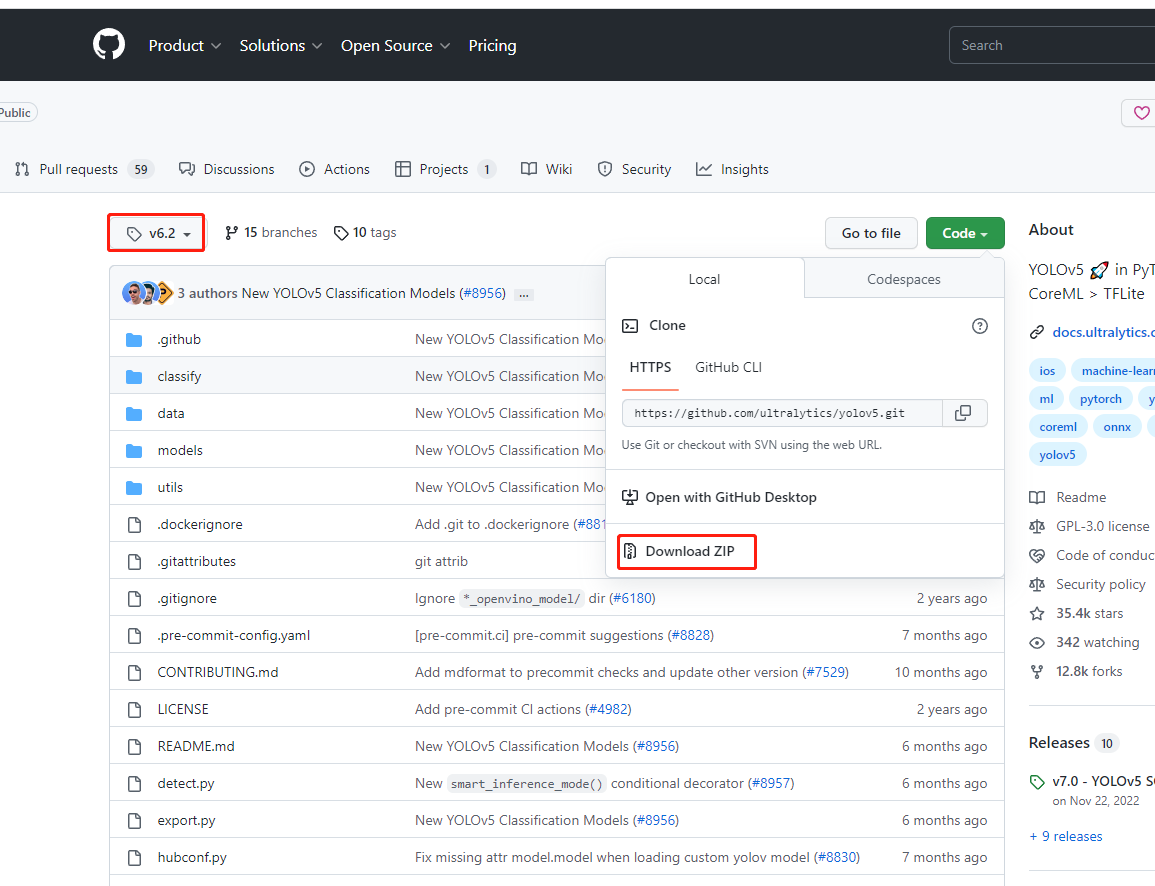Click the docs link chain icon
Image resolution: width=1155 pixels, height=886 pixels.
(x=1037, y=332)
